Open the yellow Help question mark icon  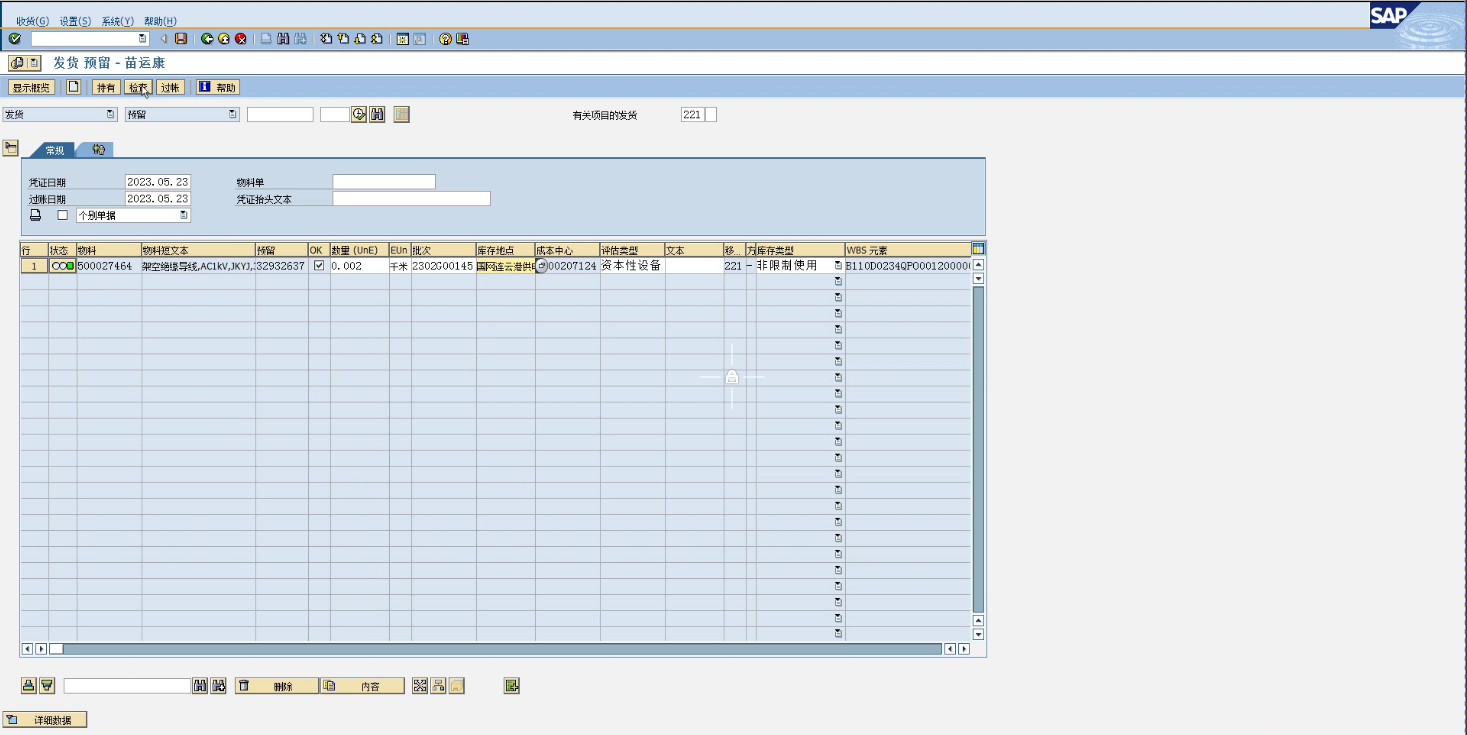(x=445, y=39)
